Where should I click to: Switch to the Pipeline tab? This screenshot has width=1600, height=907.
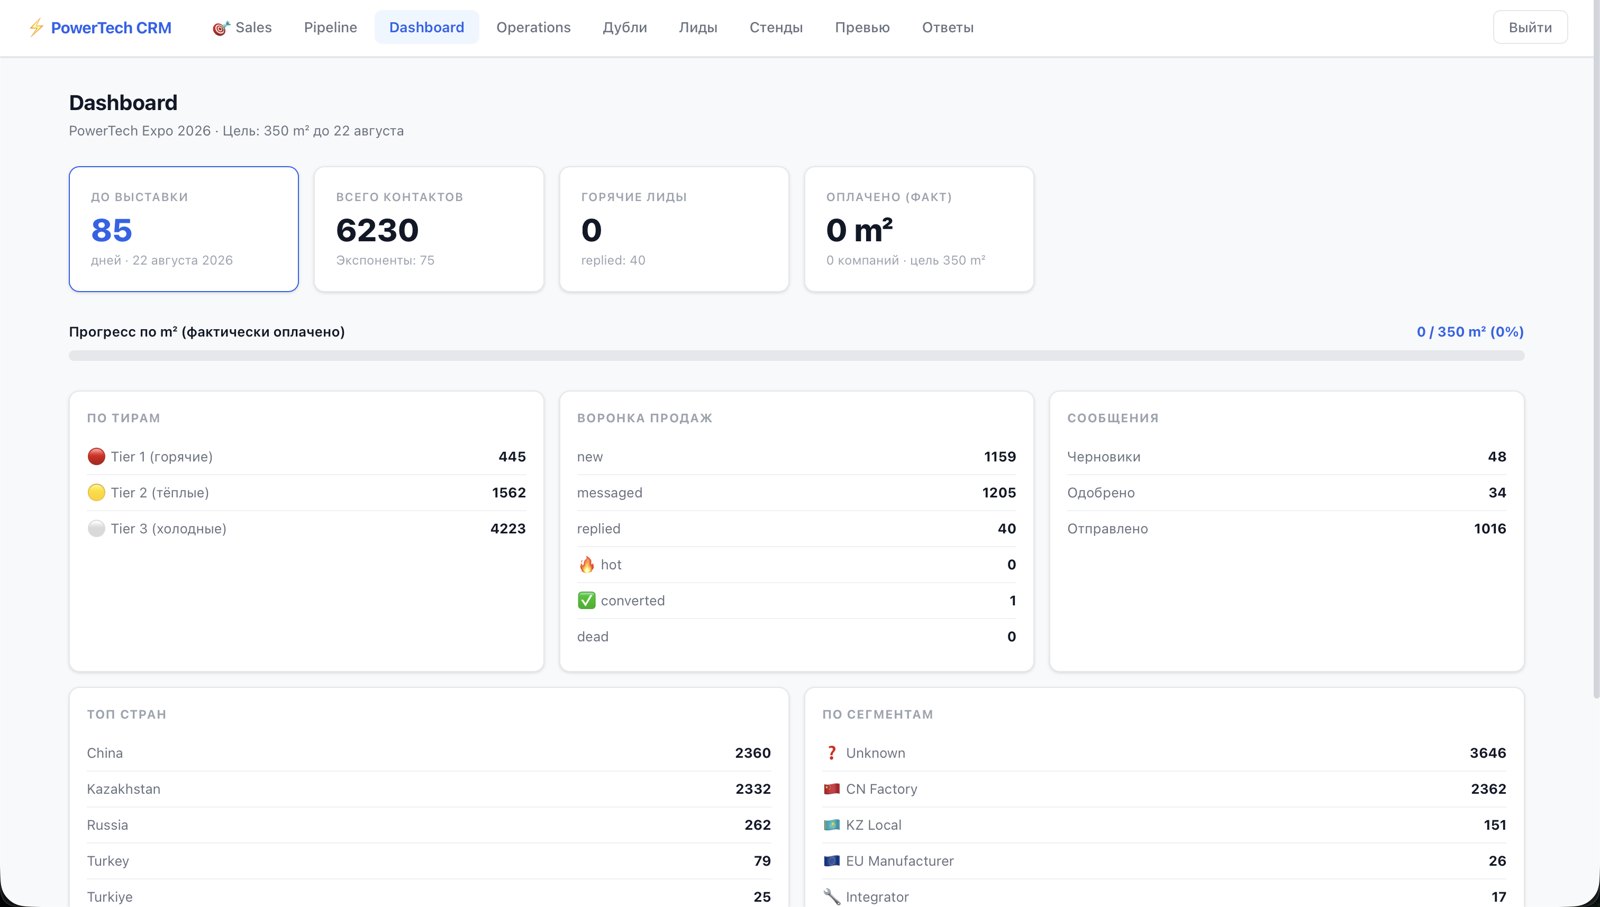pos(330,28)
